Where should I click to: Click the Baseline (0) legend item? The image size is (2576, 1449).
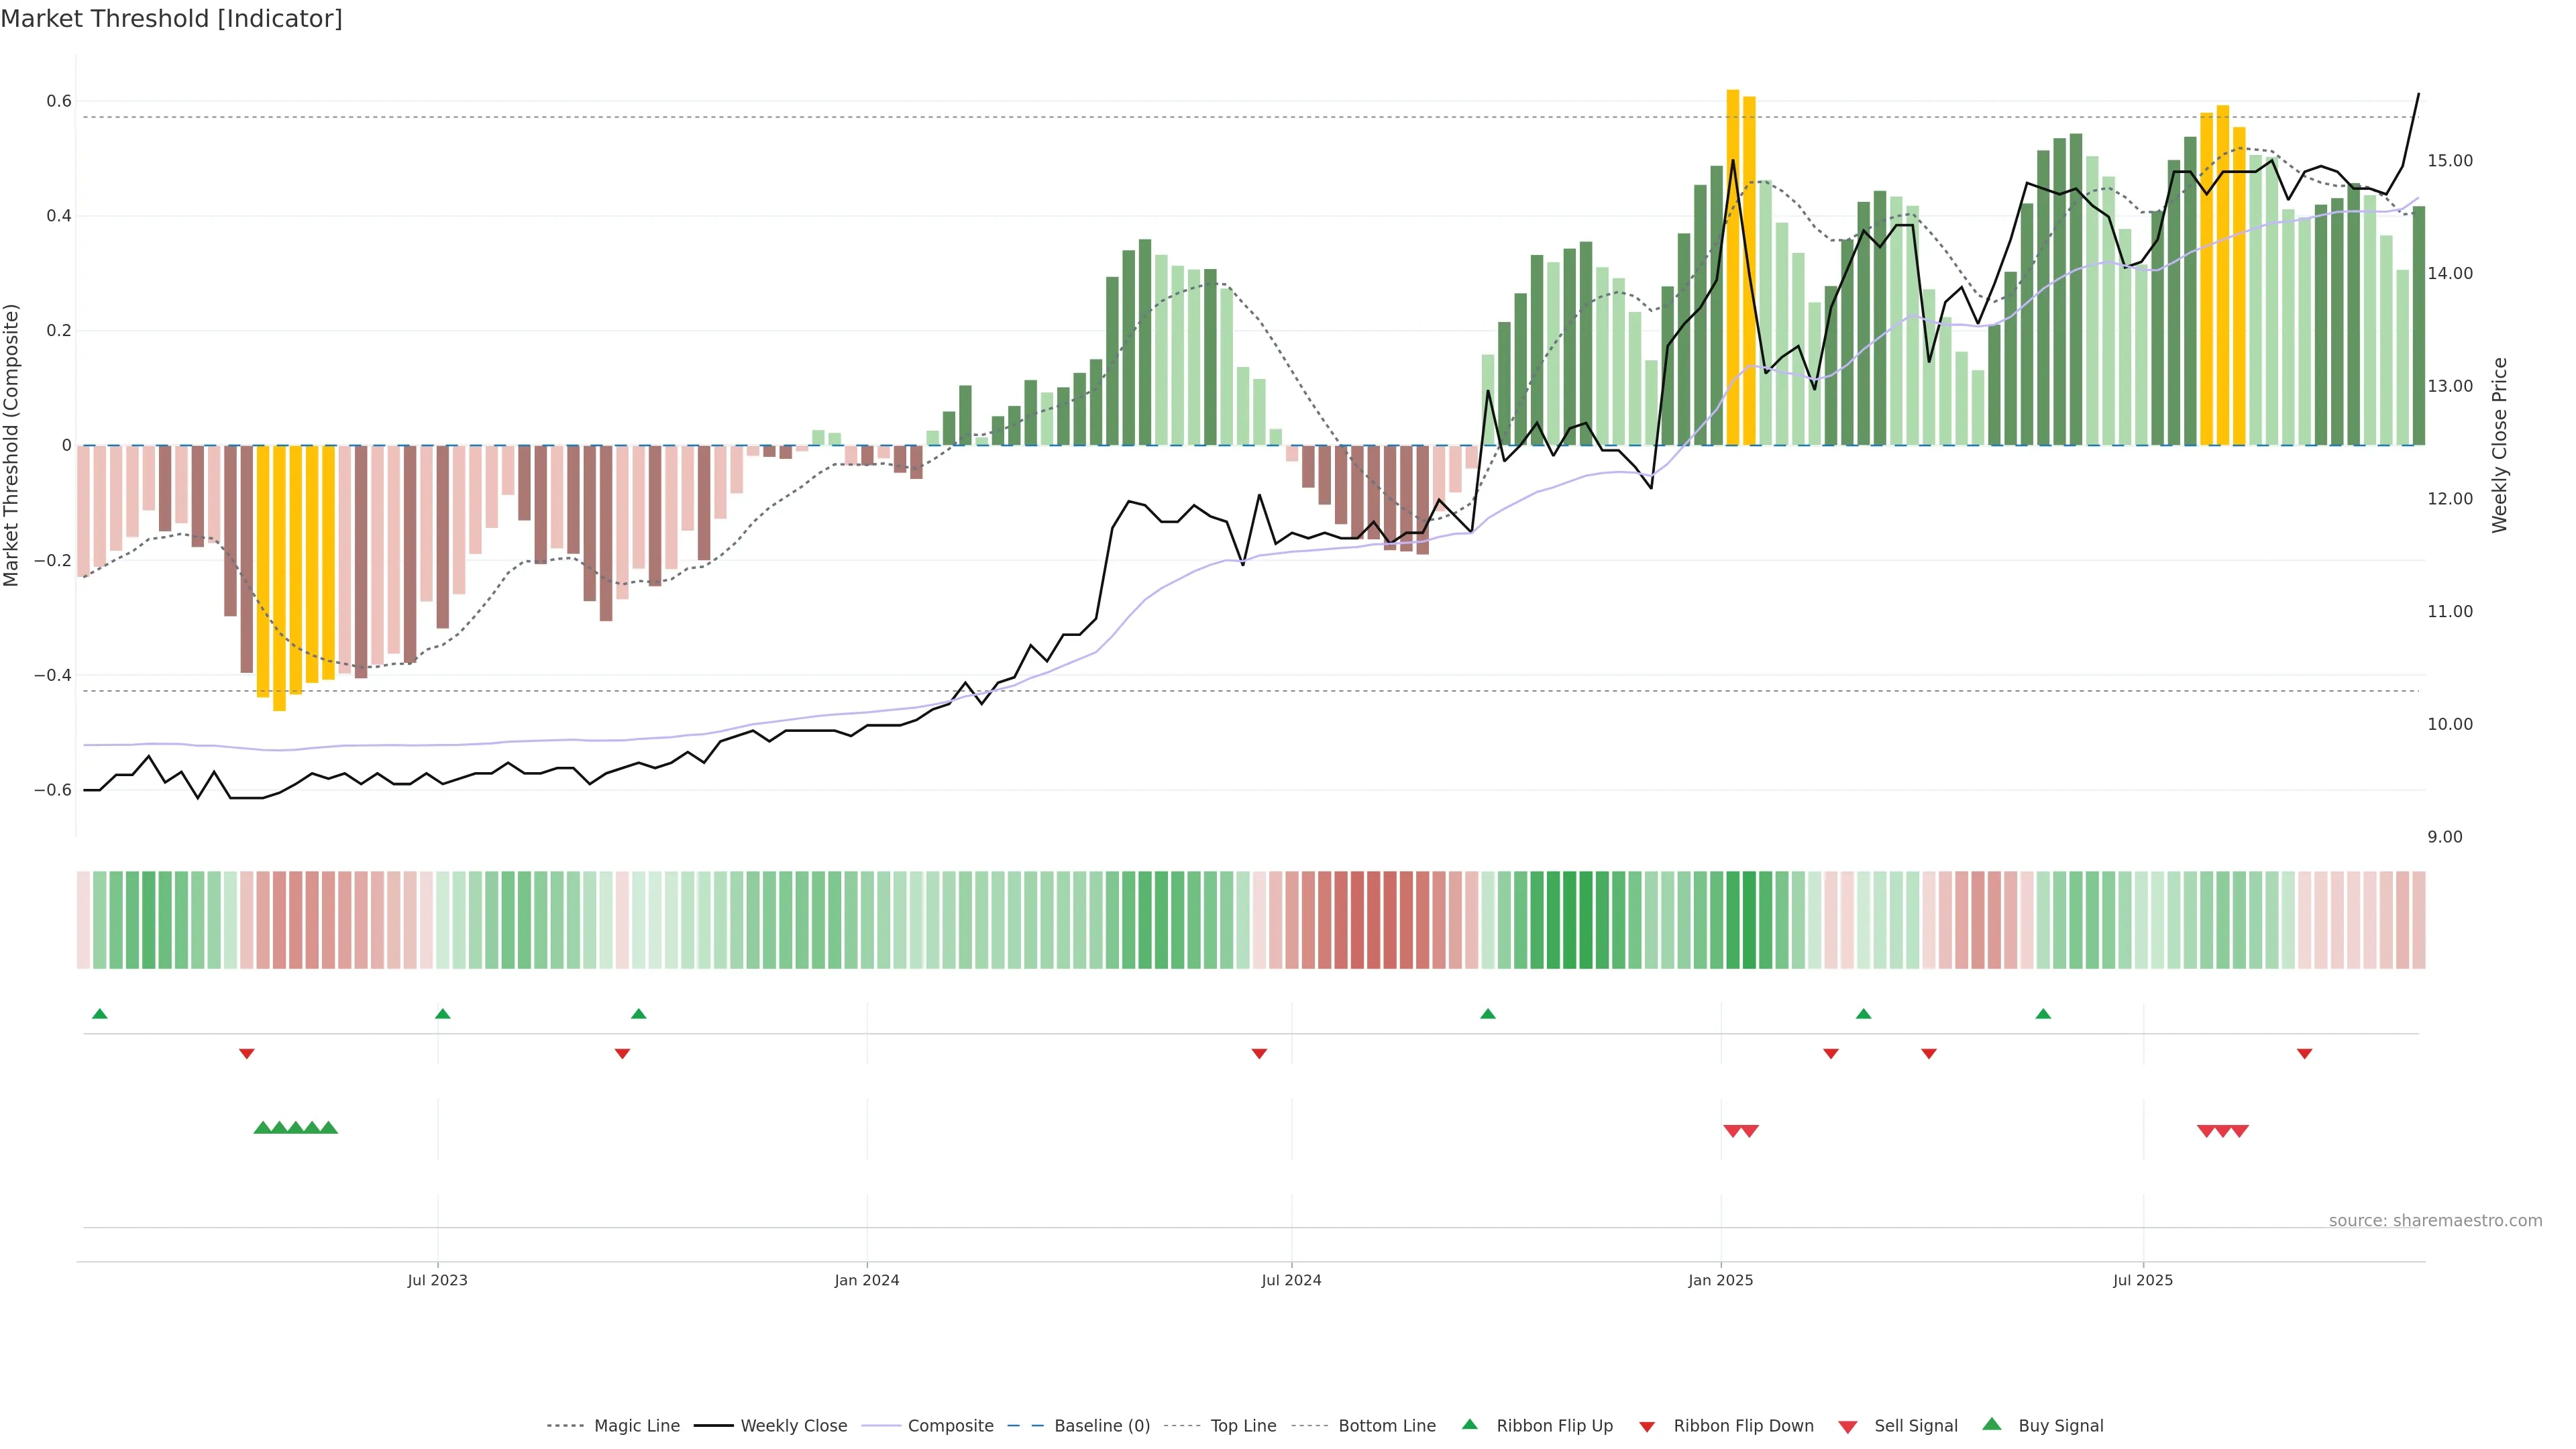(1102, 1425)
